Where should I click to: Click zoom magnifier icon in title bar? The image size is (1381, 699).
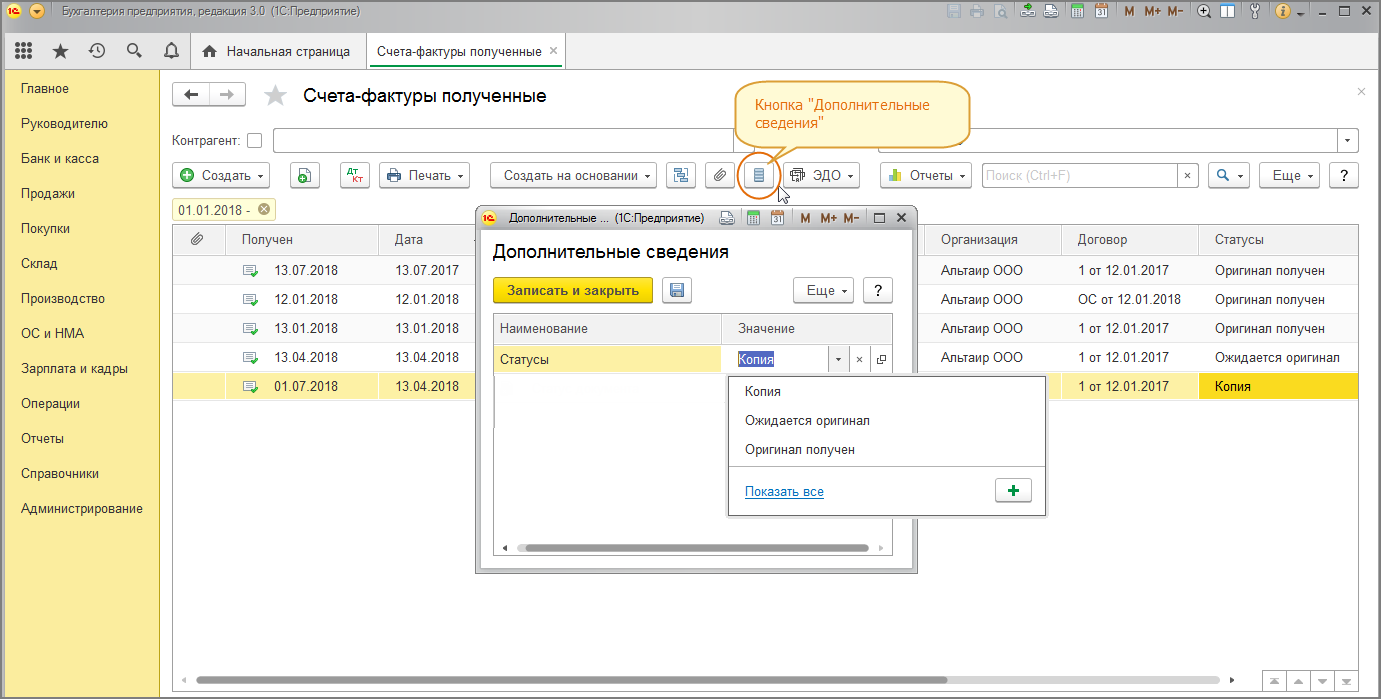[x=1204, y=12]
